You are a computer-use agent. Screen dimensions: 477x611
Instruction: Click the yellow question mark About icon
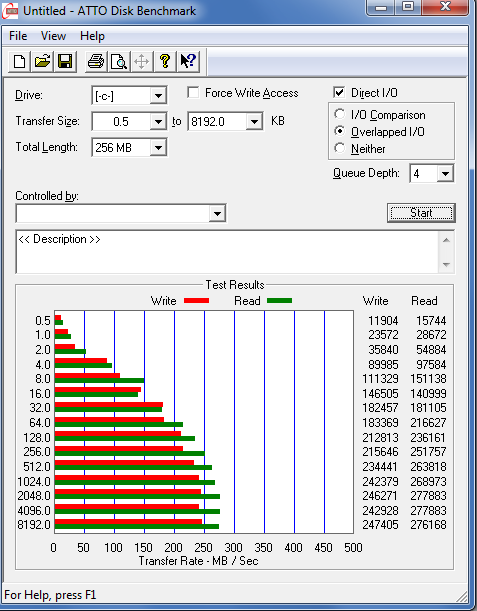tap(165, 62)
